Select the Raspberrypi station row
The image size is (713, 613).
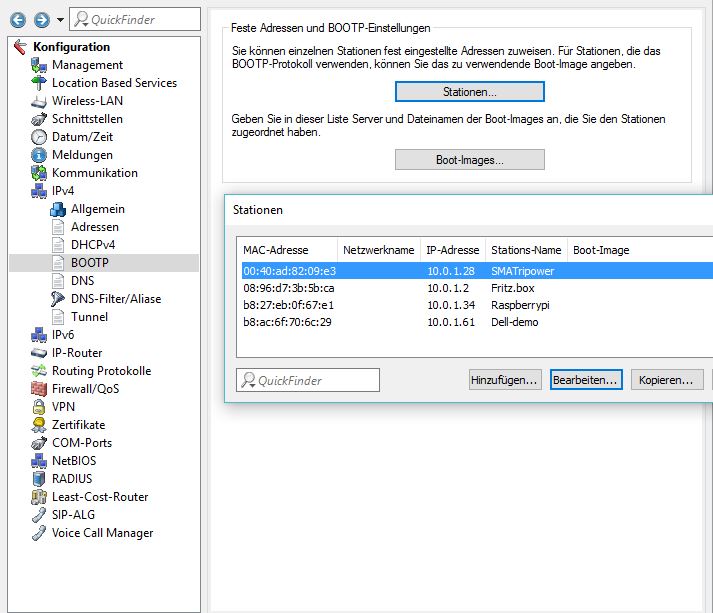point(475,305)
